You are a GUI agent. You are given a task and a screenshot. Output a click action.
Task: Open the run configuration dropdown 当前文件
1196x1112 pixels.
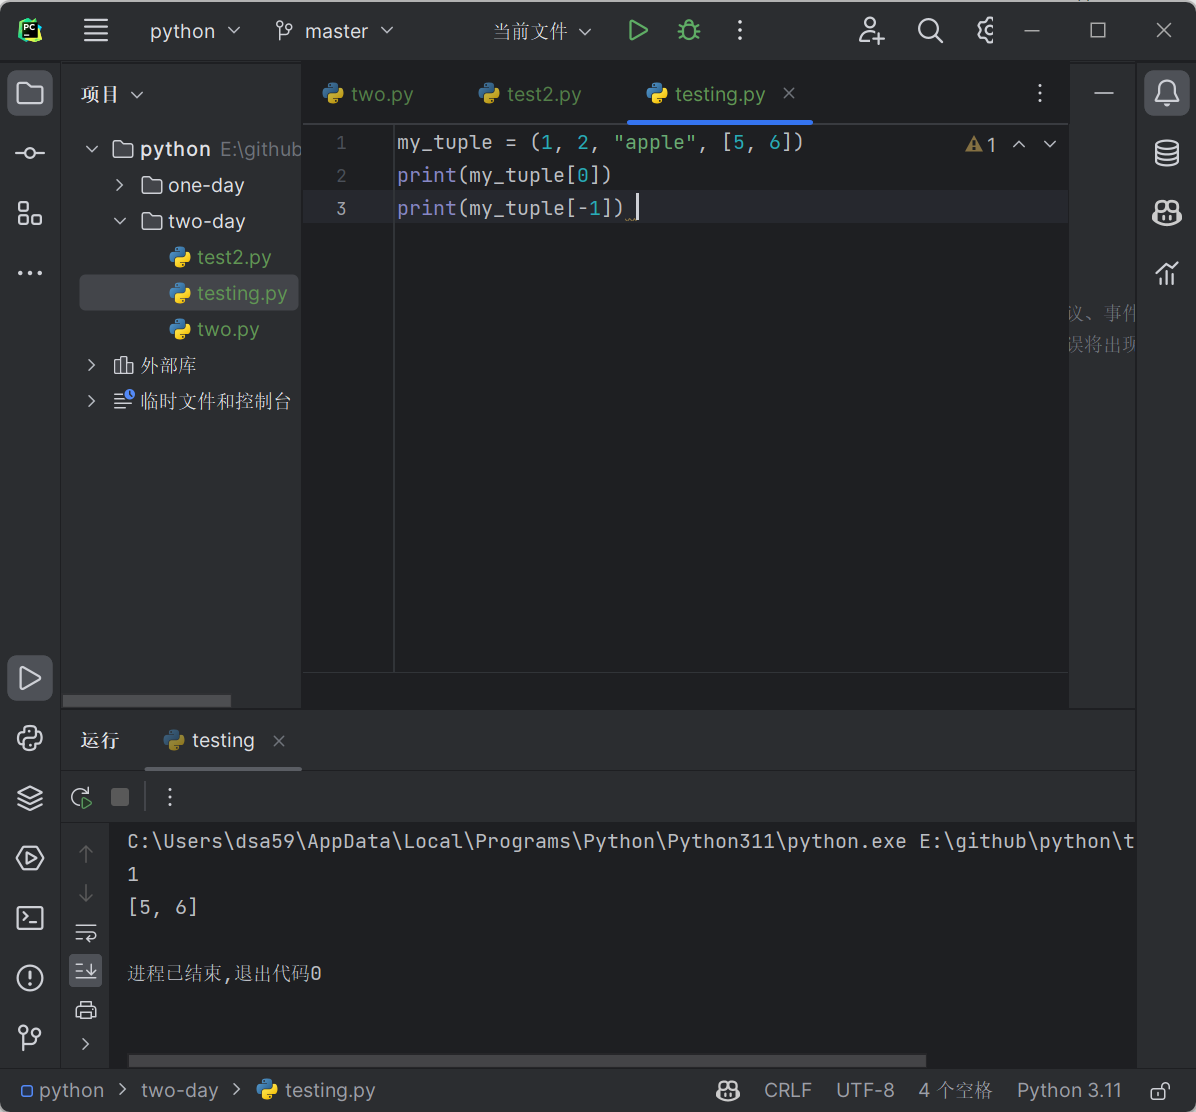coord(542,31)
